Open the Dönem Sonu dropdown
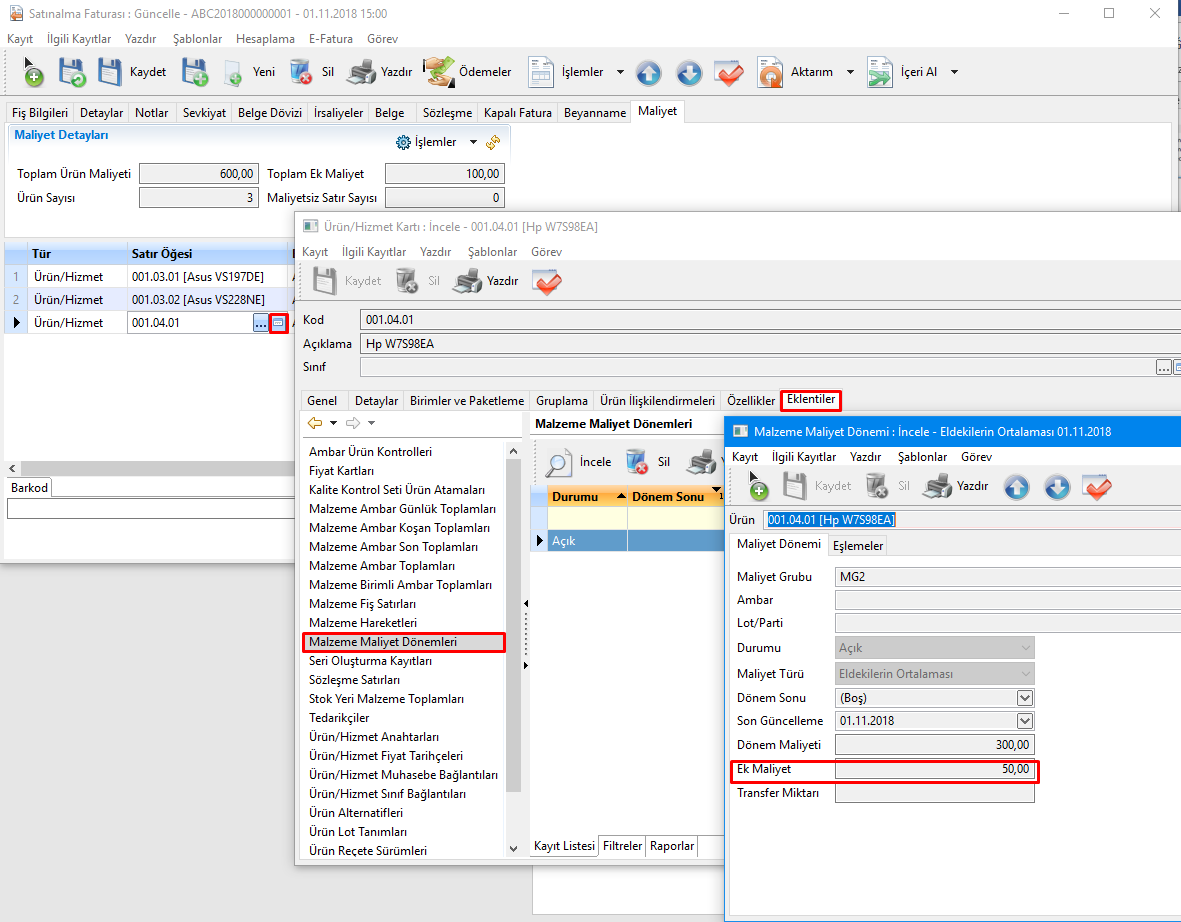The width and height of the screenshot is (1181, 922). click(1024, 698)
